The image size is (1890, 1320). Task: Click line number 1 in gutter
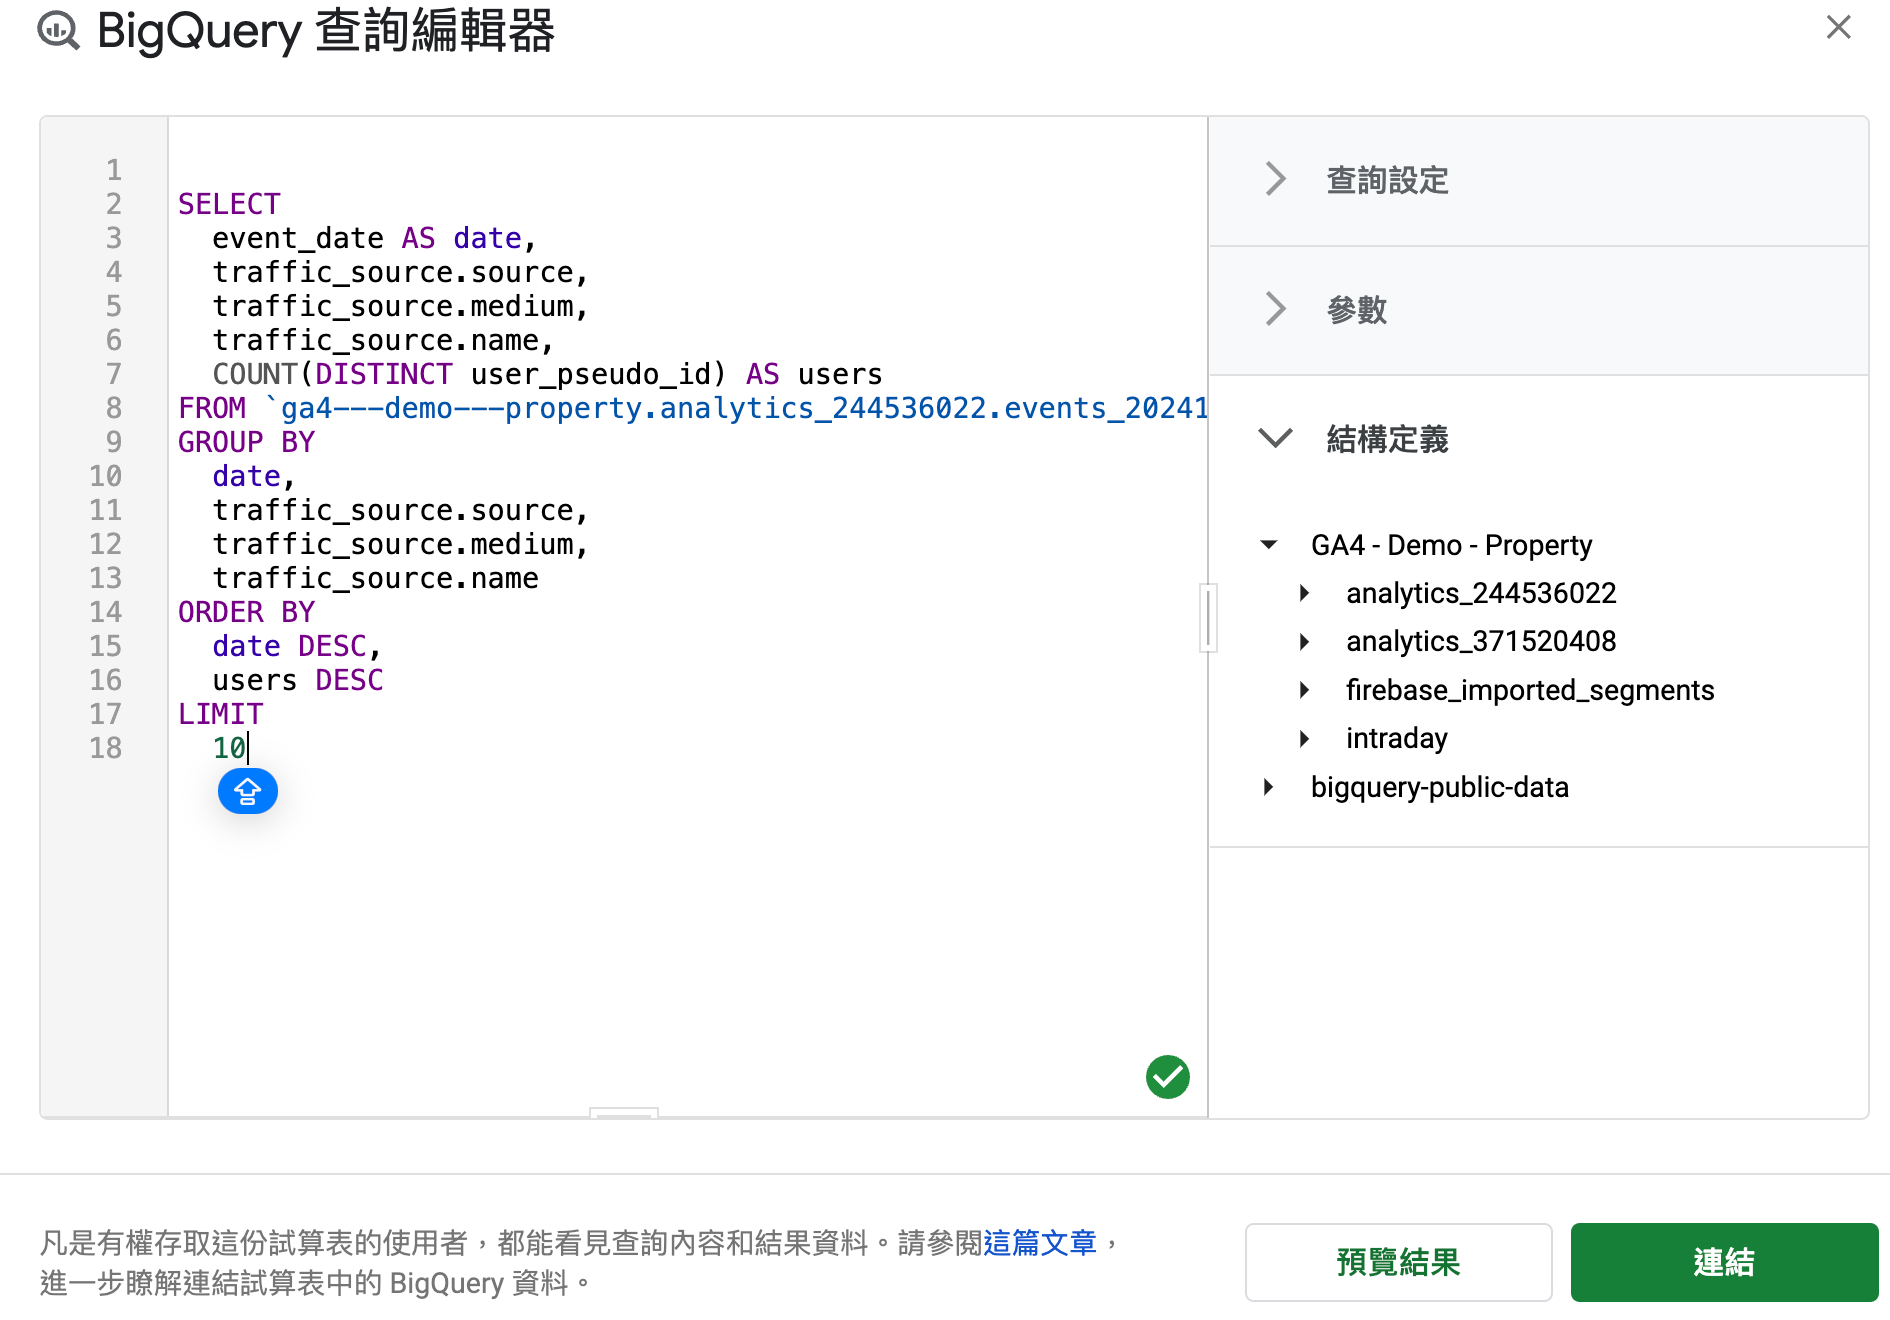pyautogui.click(x=114, y=170)
